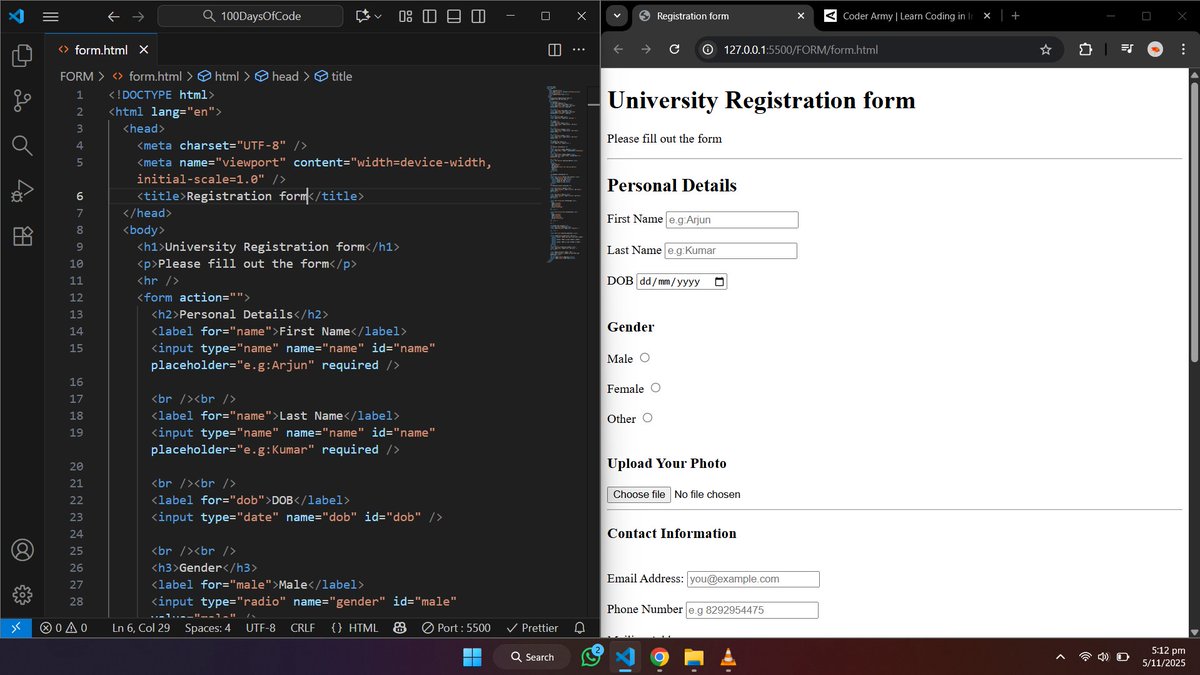Open Chrome media controls icon
1200x675 pixels.
pos(1127,50)
